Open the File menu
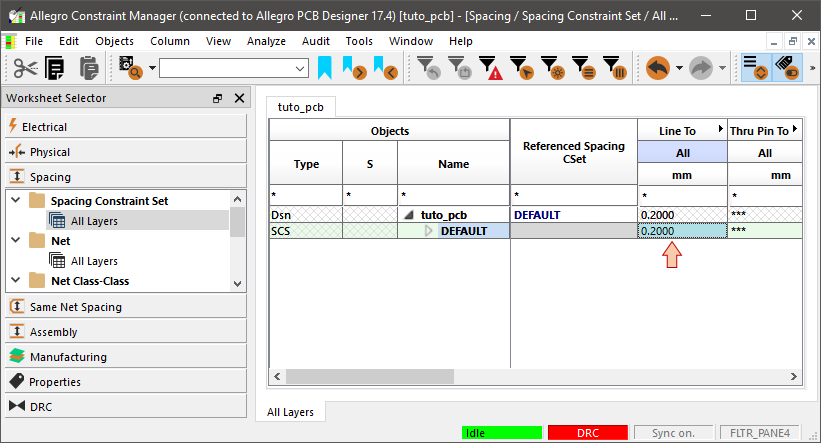The height and width of the screenshot is (443, 821). (x=34, y=41)
